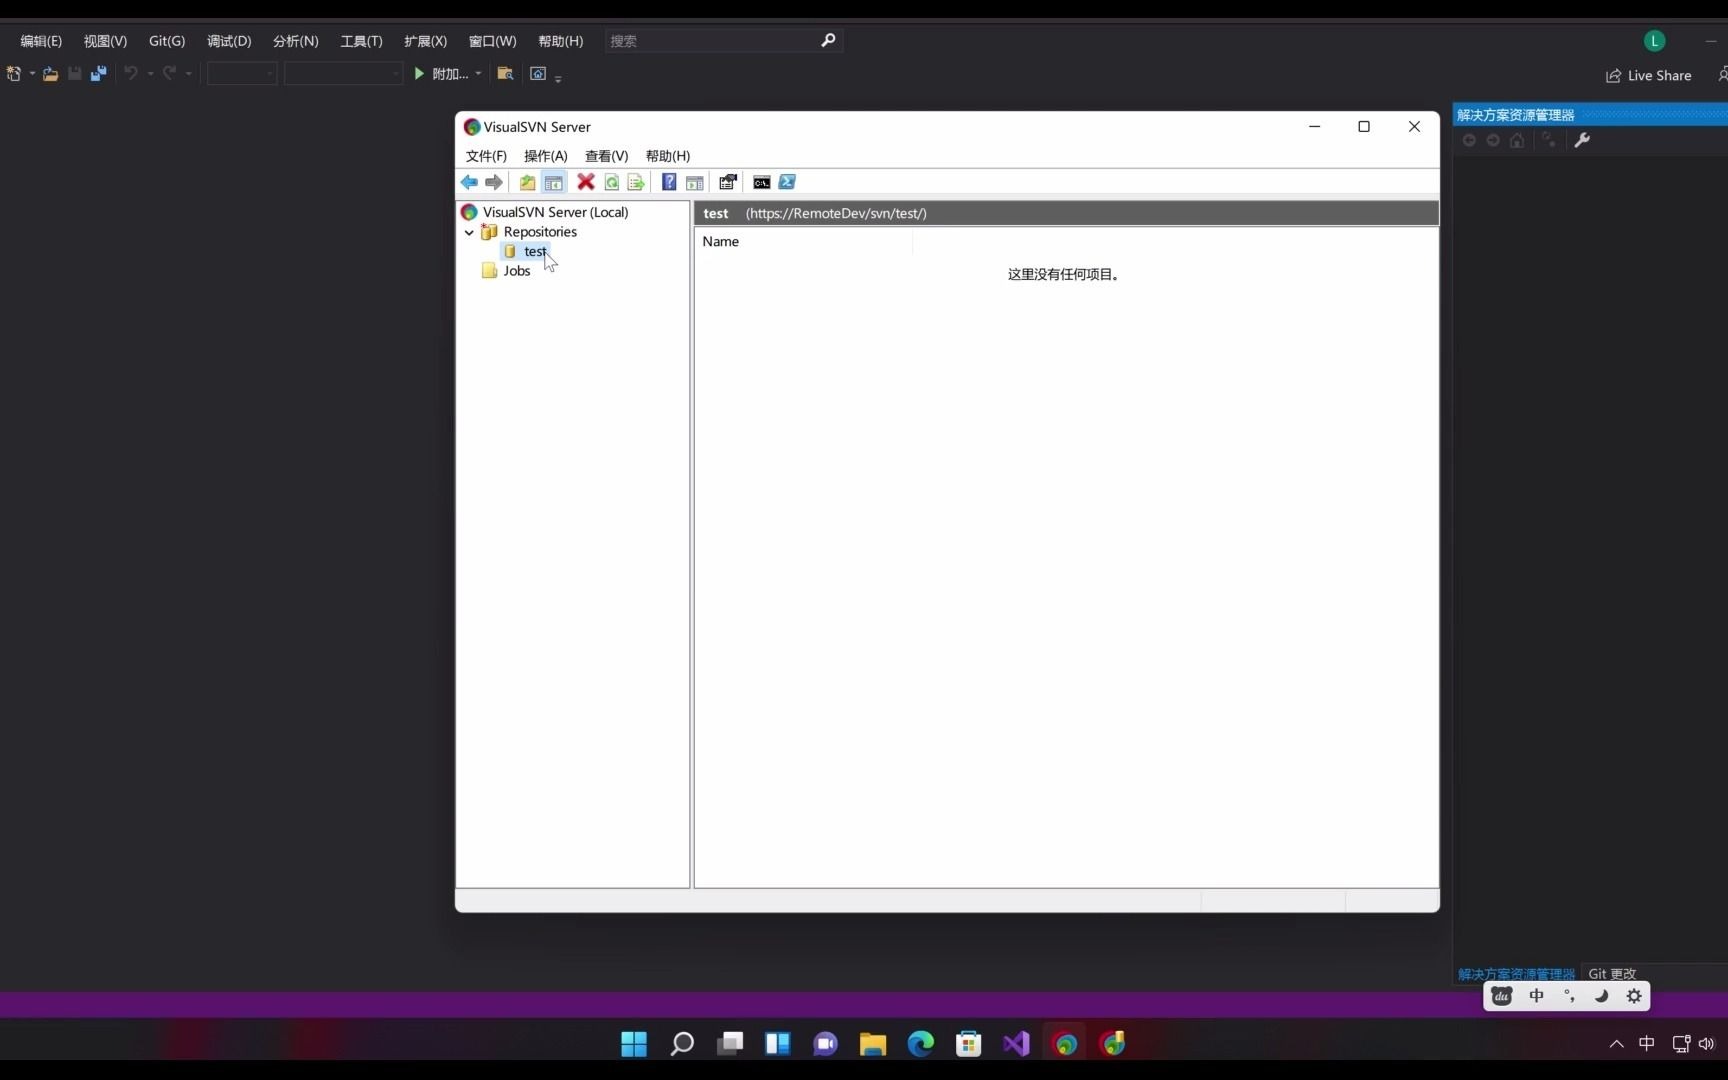Open the Git(G) menu in Visual Studio

[x=167, y=41]
